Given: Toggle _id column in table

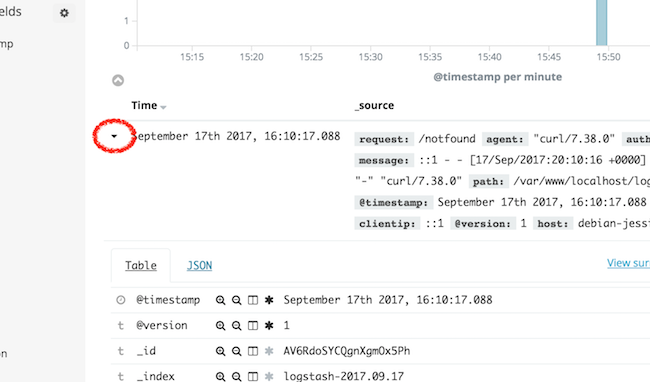Looking at the screenshot, I should (x=253, y=351).
